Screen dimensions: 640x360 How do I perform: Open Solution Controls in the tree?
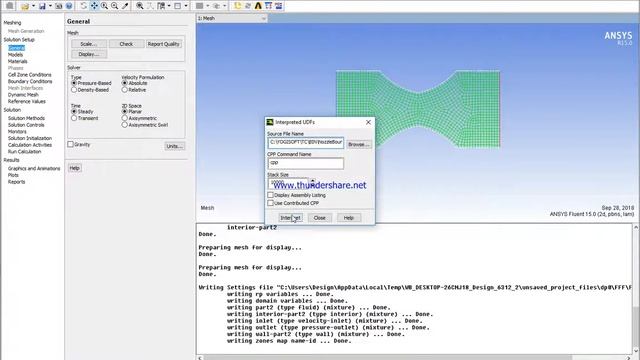[26, 125]
